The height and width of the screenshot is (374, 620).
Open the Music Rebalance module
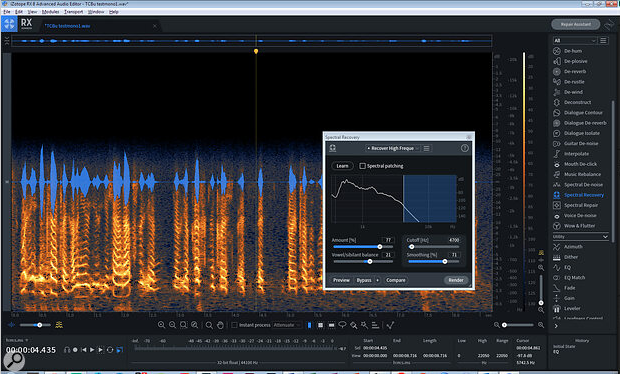pos(582,174)
